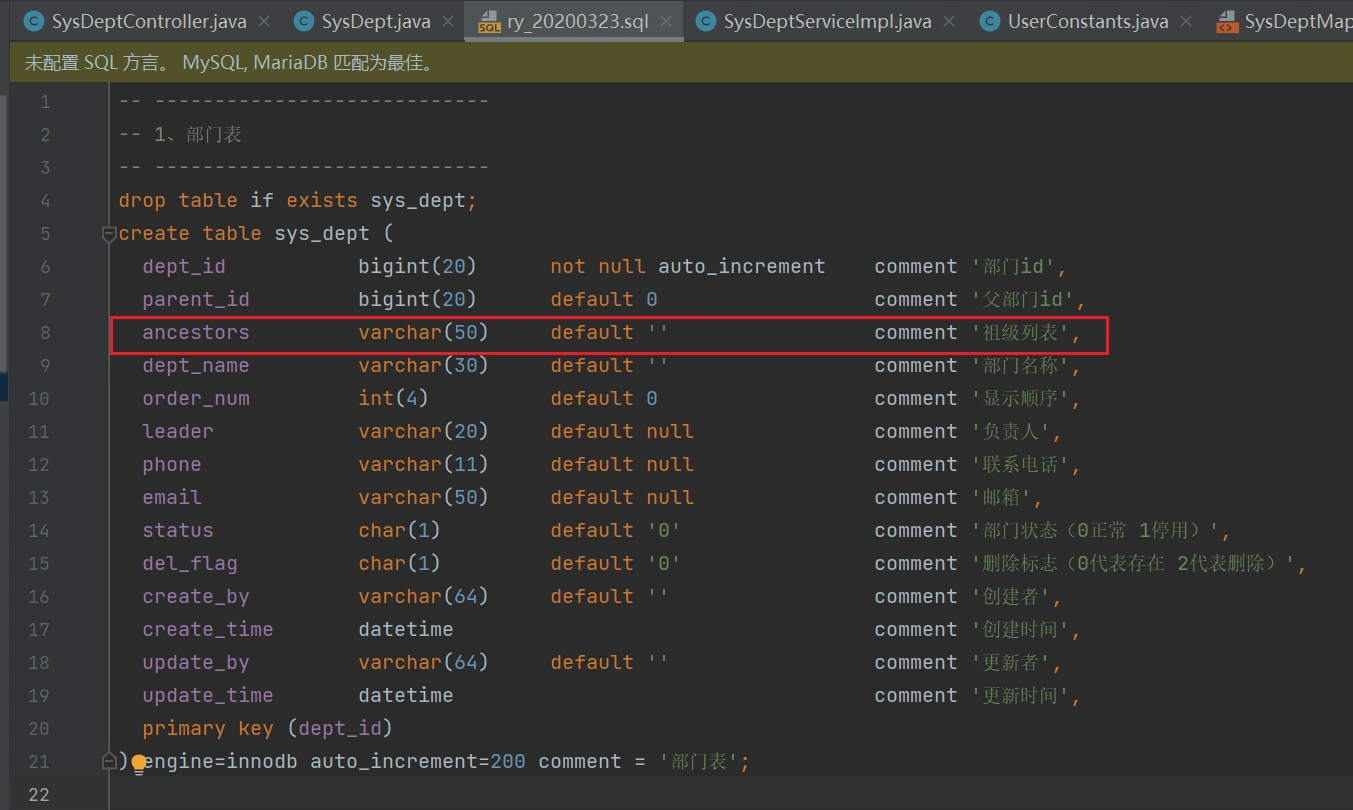Click line number 8 in the gutter
1353x810 pixels.
click(41, 332)
